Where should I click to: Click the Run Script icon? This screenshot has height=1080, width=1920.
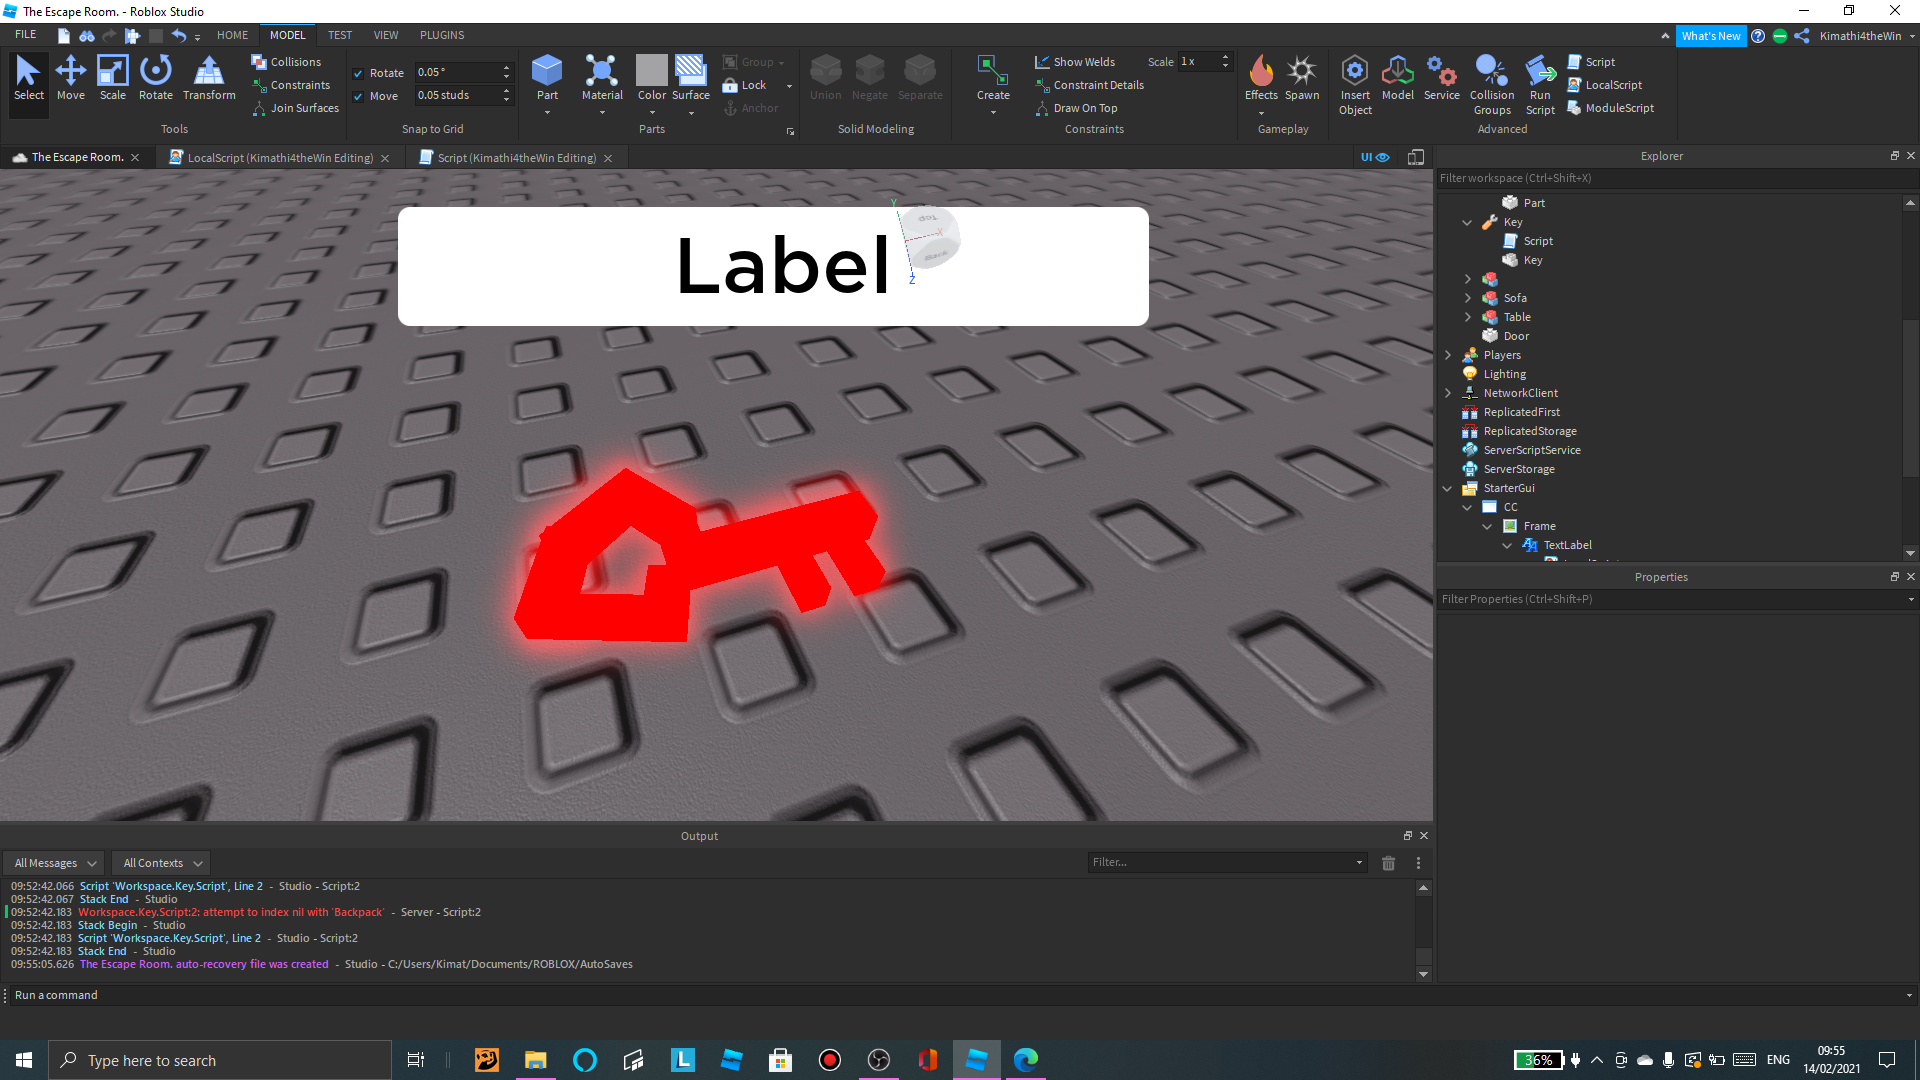[x=1540, y=72]
